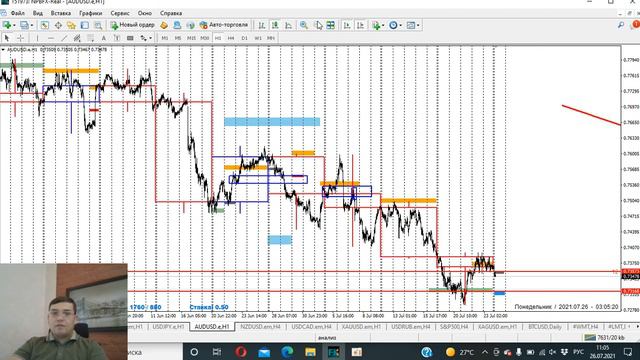Open the Файл menu
The width and height of the screenshot is (640, 360).
click(17, 13)
